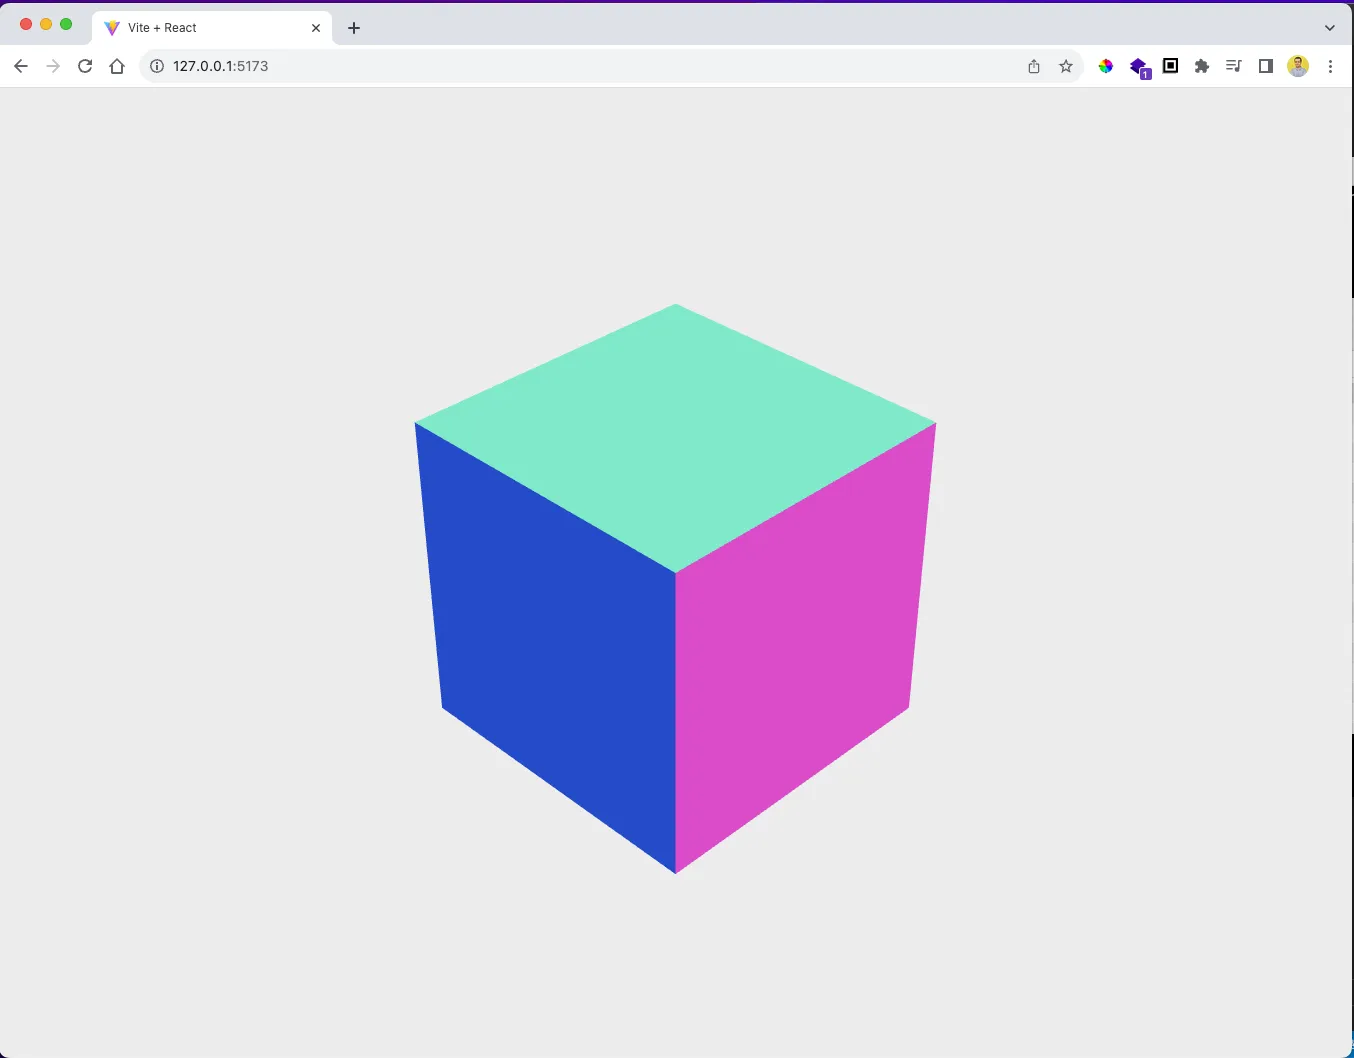This screenshot has height=1058, width=1354.
Task: Open Chrome's three-dot menu
Action: tap(1330, 66)
